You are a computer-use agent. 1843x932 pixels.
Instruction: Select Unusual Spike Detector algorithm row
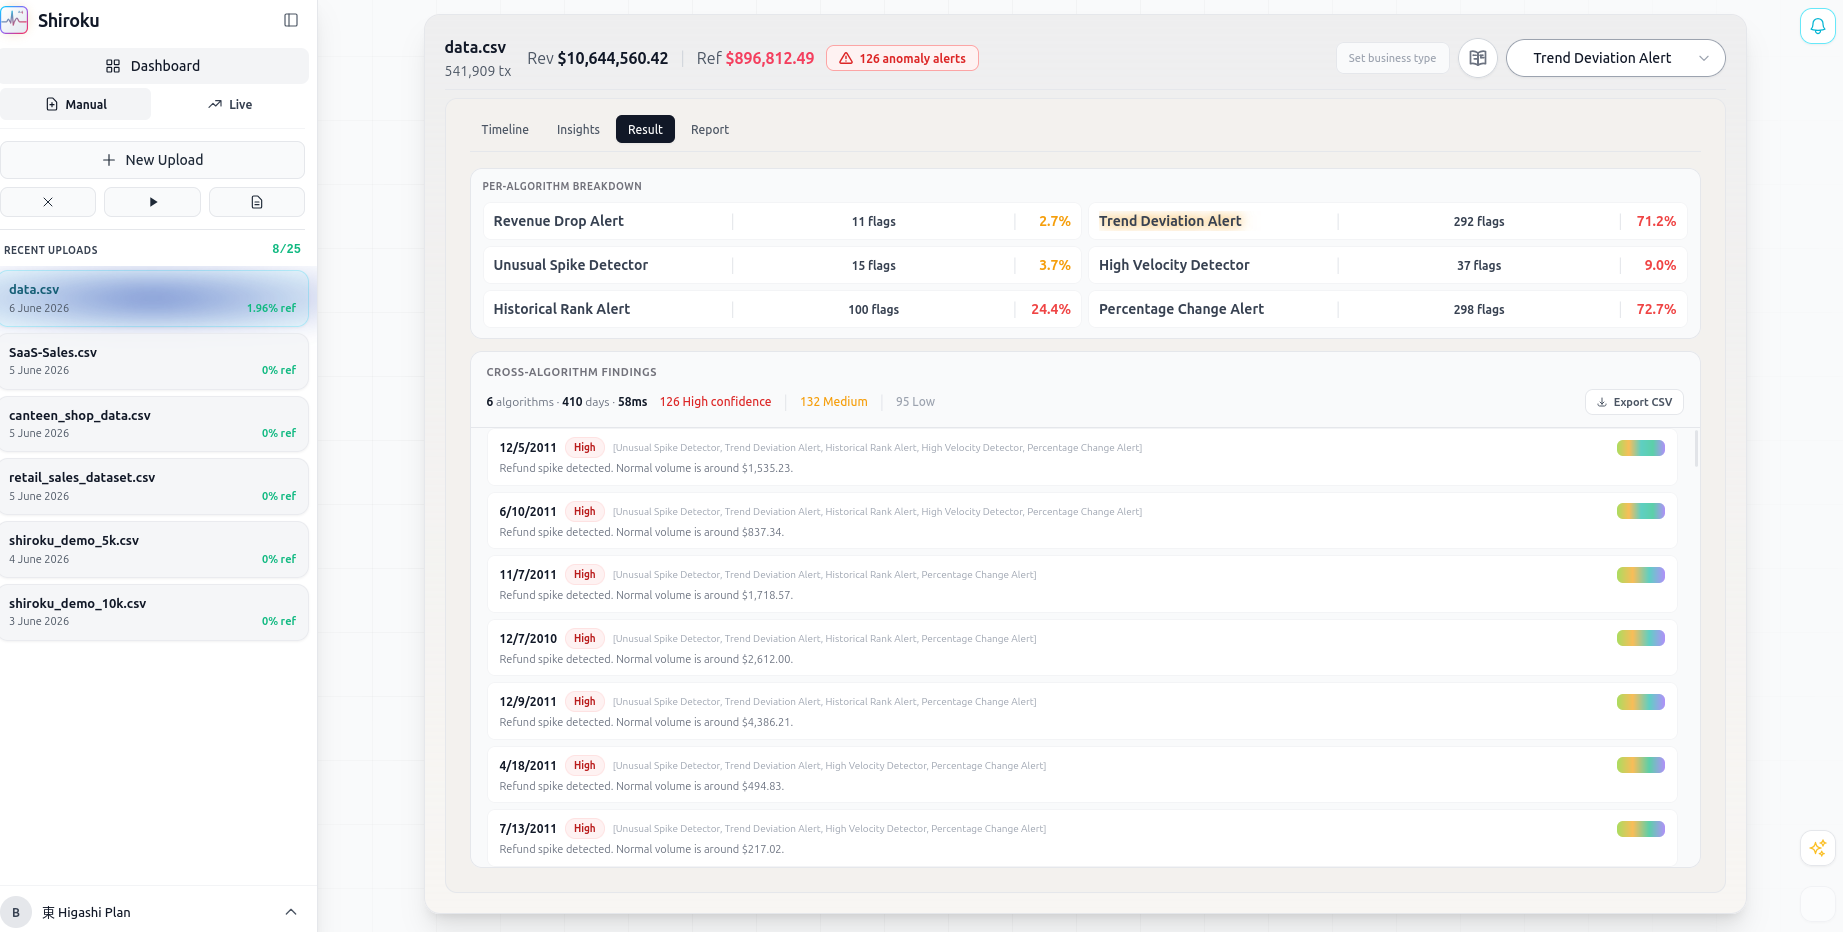(x=782, y=265)
